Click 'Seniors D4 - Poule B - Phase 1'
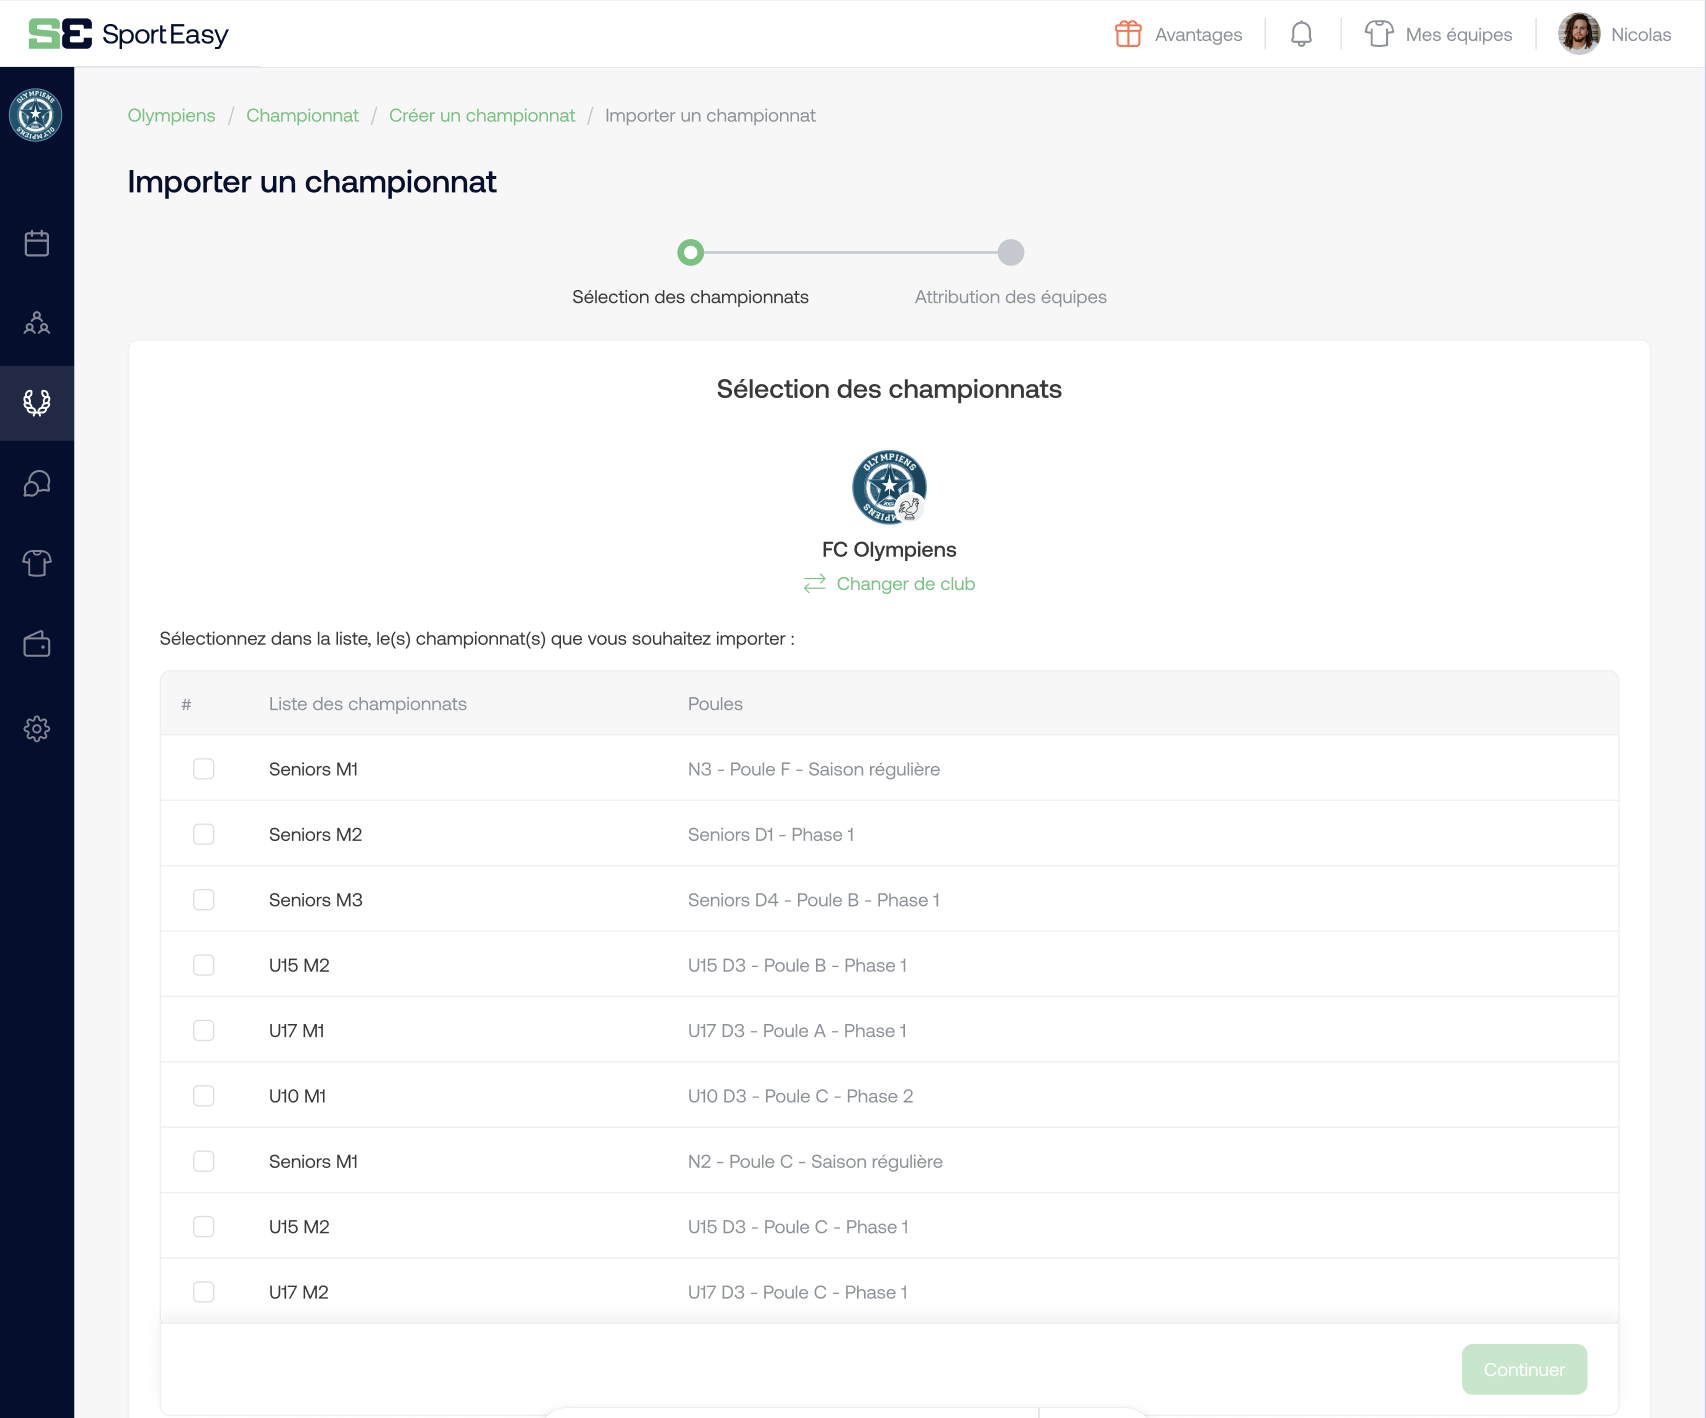The image size is (1706, 1418). tap(814, 900)
